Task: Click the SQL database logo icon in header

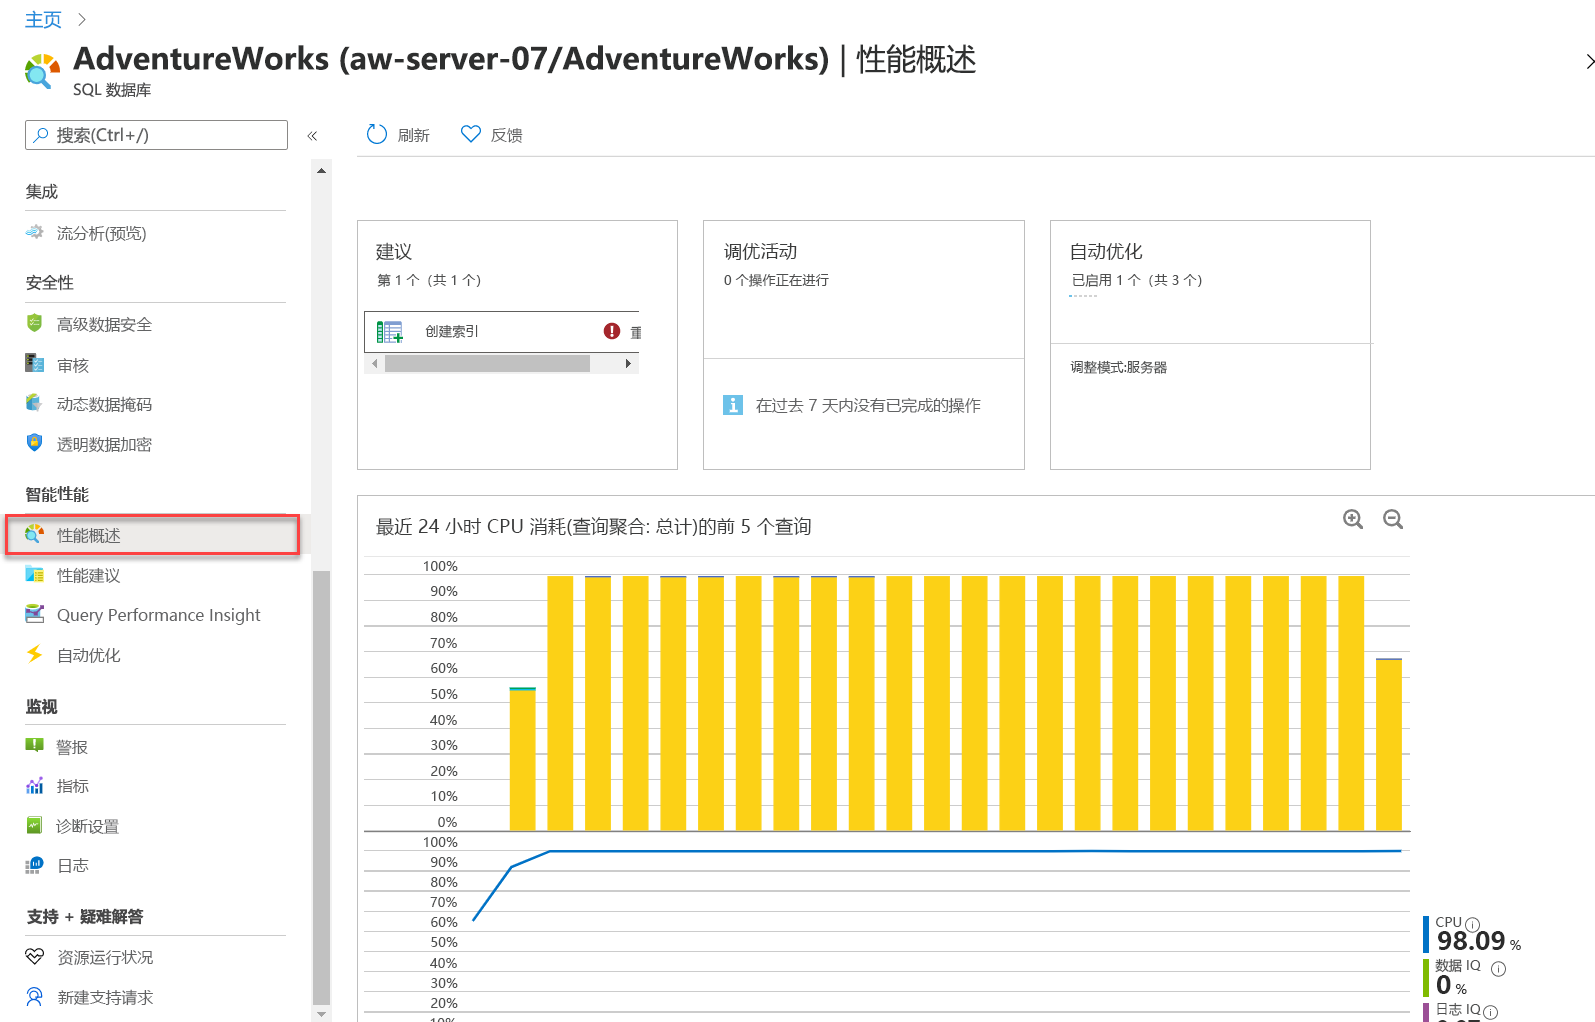Action: click(43, 71)
